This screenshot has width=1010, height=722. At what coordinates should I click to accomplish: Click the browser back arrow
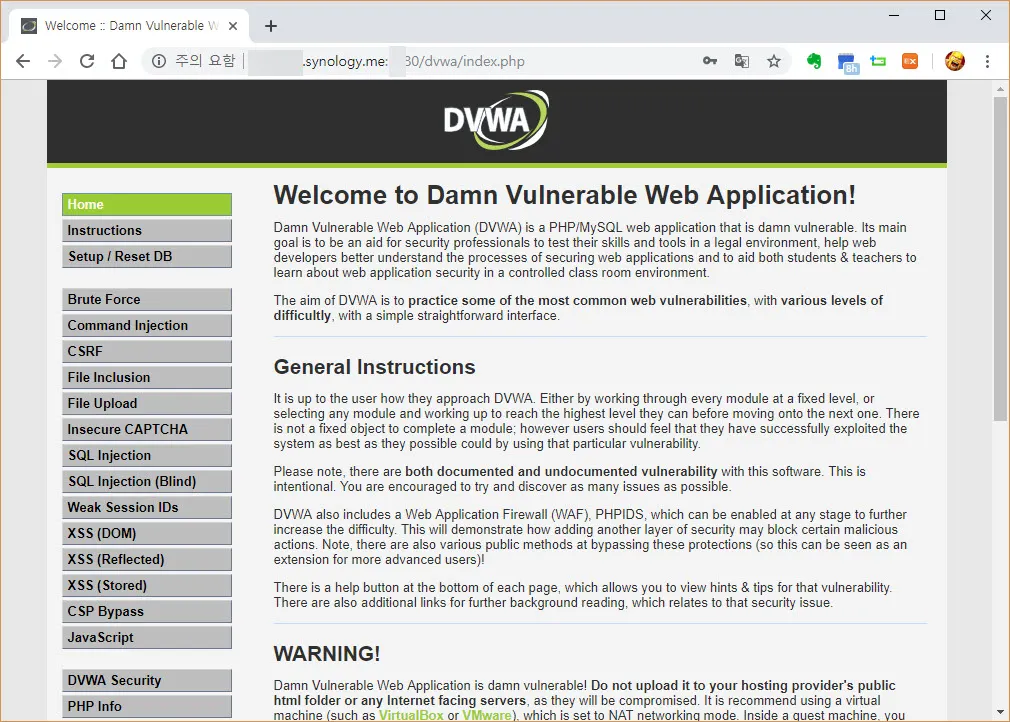23,61
